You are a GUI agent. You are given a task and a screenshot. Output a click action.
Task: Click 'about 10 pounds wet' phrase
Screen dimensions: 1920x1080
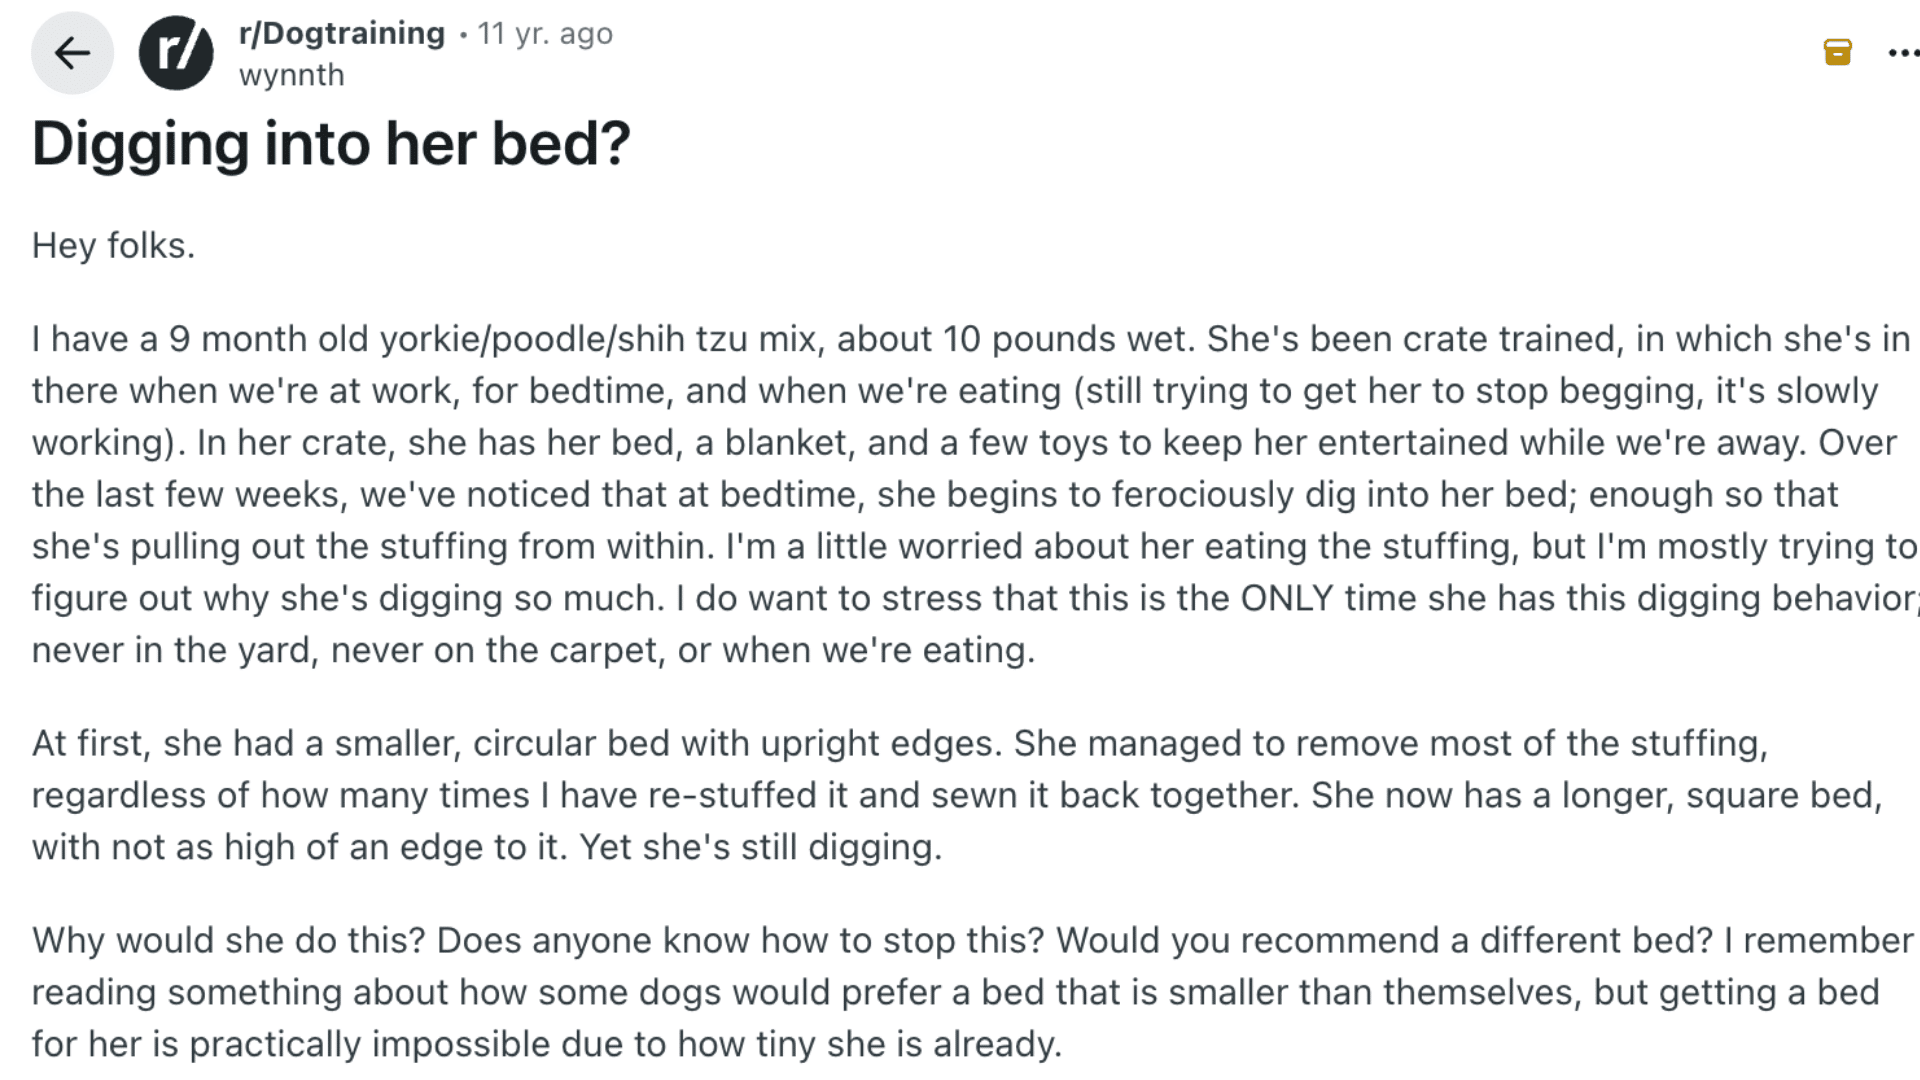[x=1015, y=339]
